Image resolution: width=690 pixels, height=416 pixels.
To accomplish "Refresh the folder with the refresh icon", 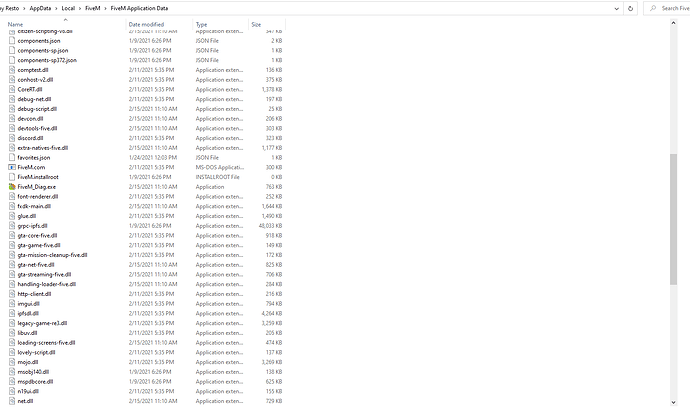I will [630, 8].
